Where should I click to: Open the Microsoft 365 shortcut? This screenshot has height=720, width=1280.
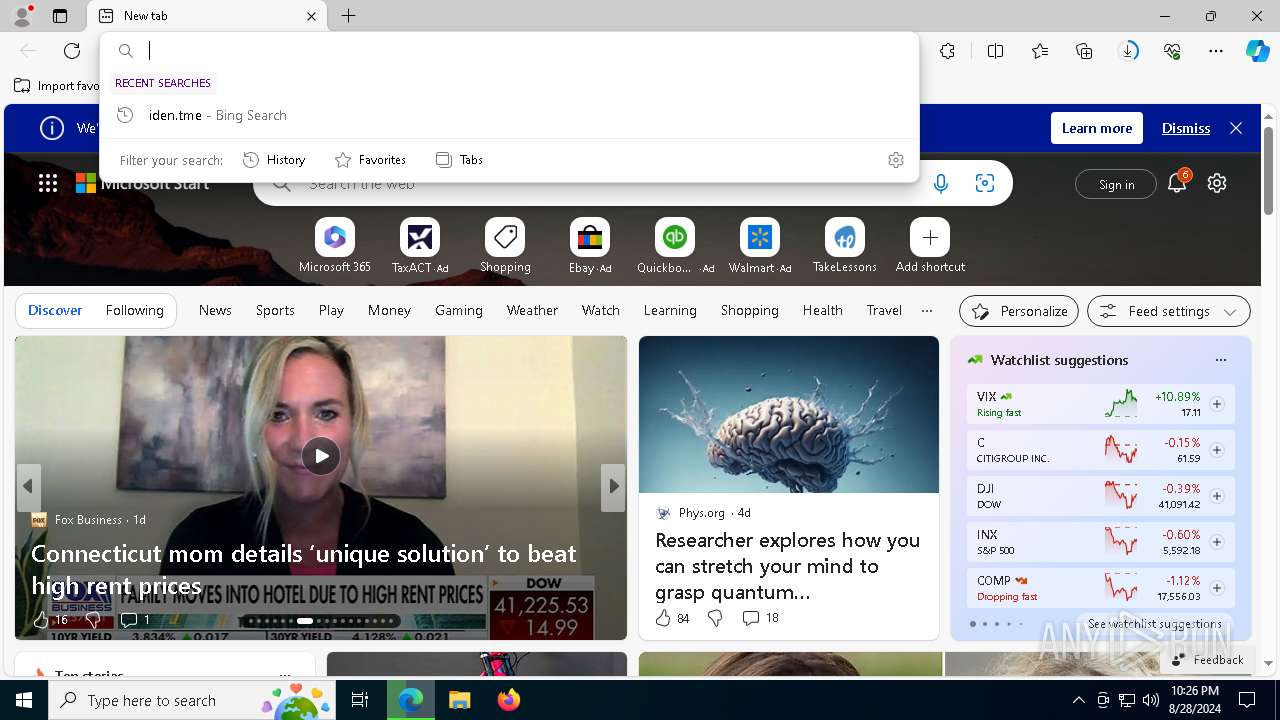pos(335,247)
